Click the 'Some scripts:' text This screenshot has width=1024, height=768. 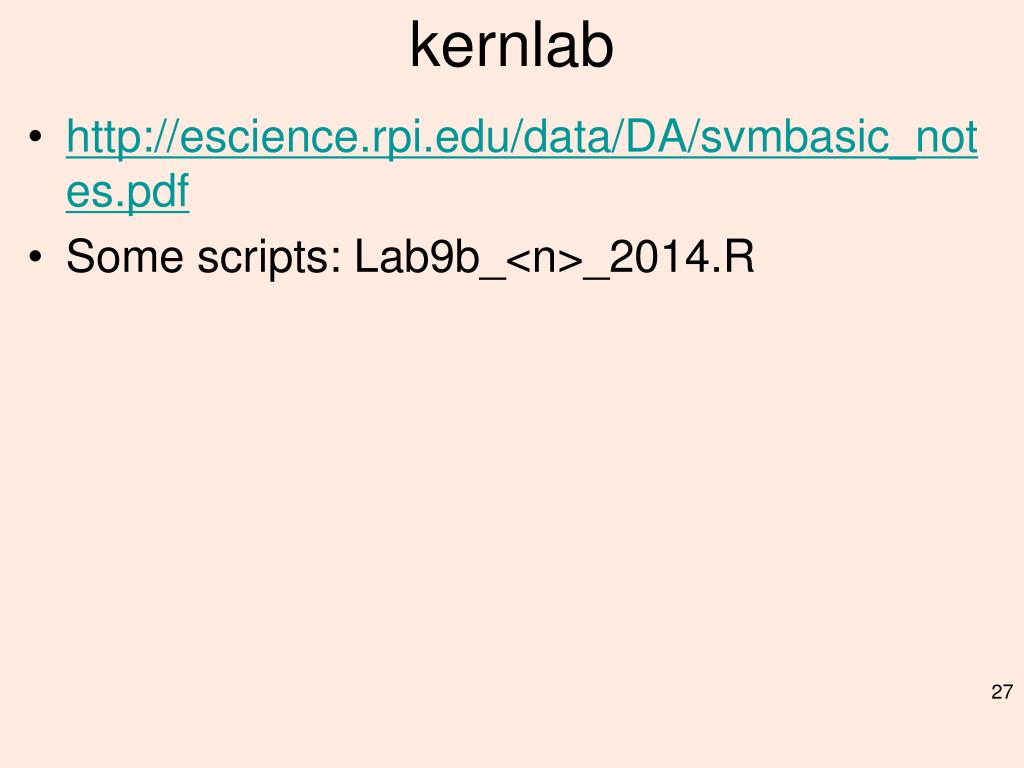(x=204, y=257)
